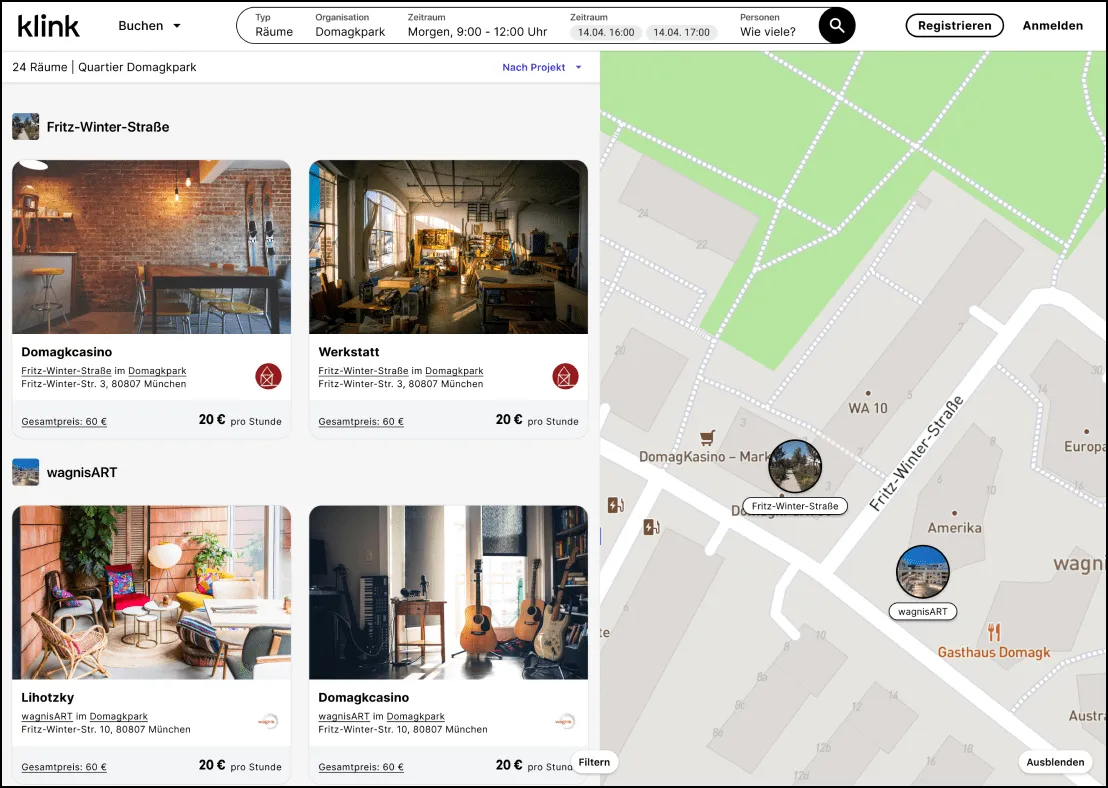Open the Buchen dropdown
Screen dimensions: 1108x788
tap(148, 26)
